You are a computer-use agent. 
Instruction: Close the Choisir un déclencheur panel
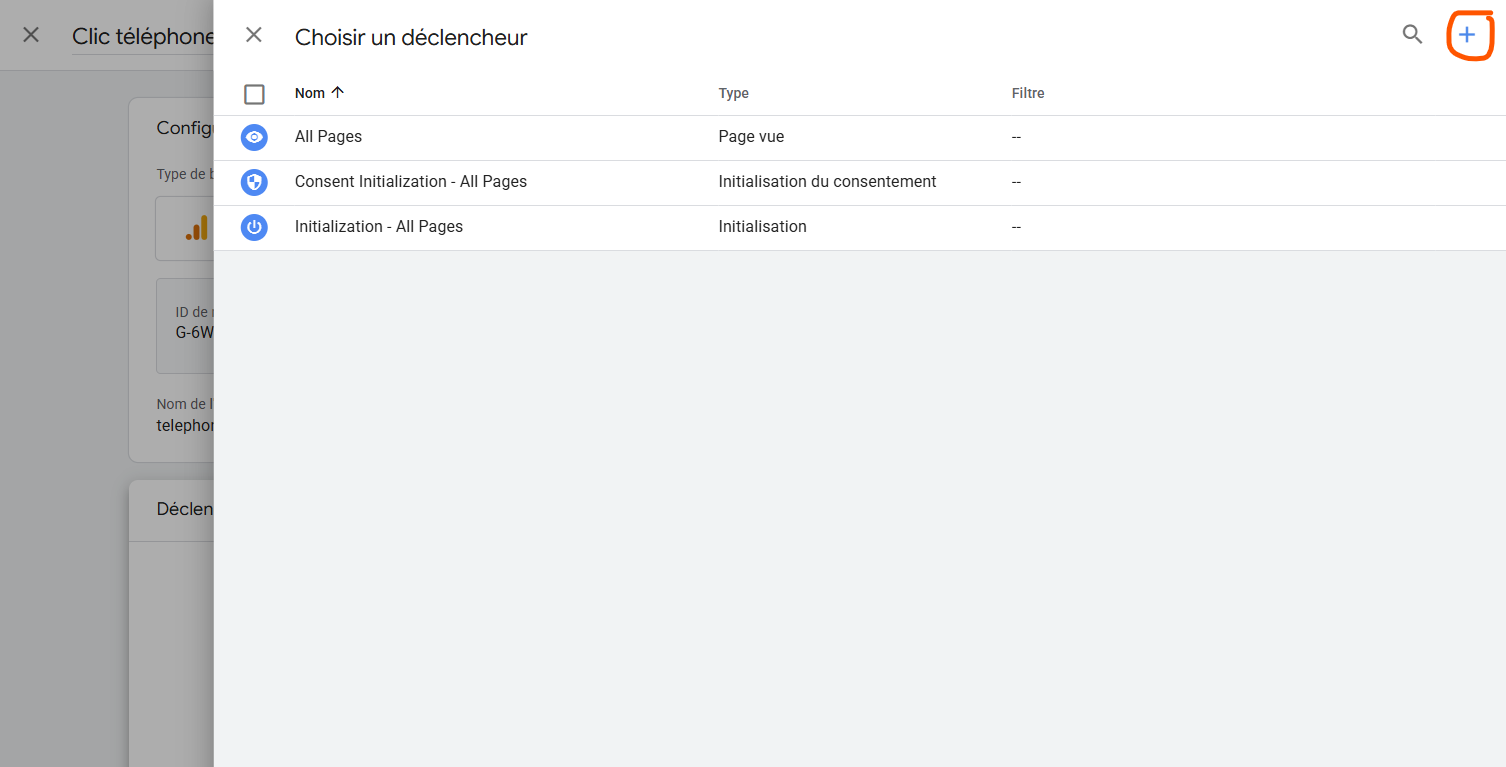(254, 35)
